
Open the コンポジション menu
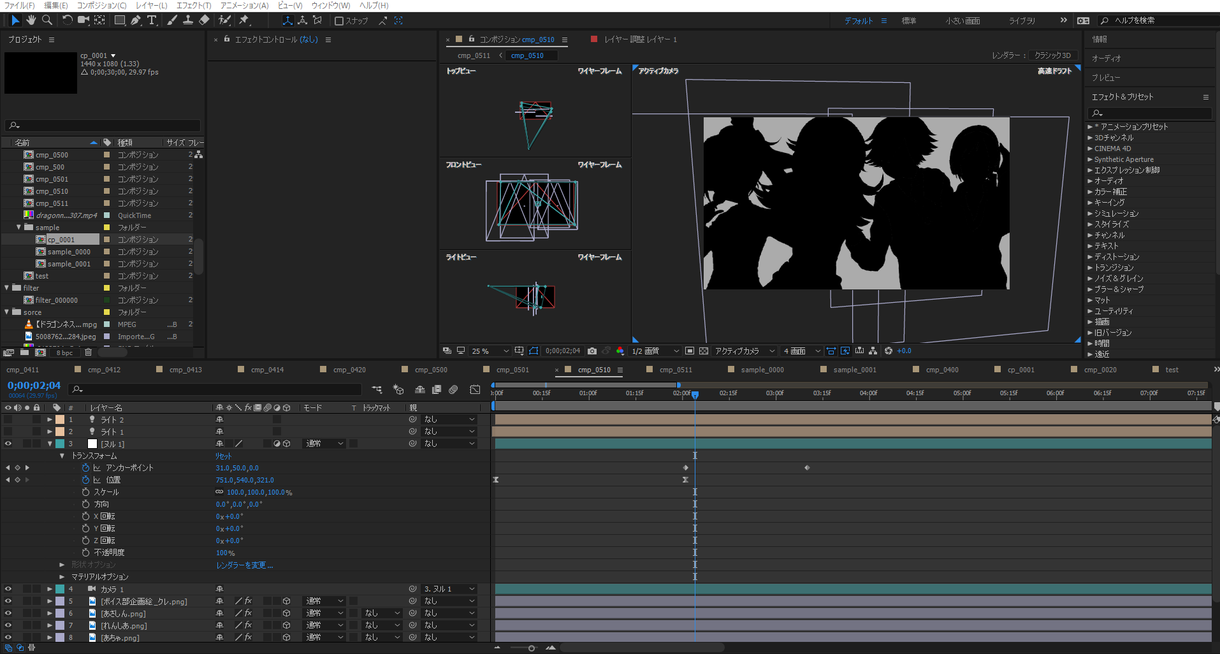click(102, 5)
